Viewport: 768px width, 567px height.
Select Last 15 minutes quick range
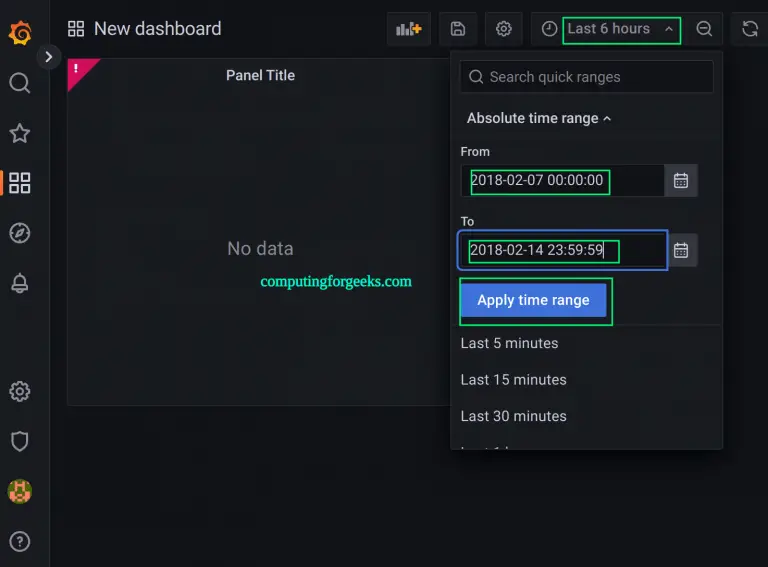point(513,380)
